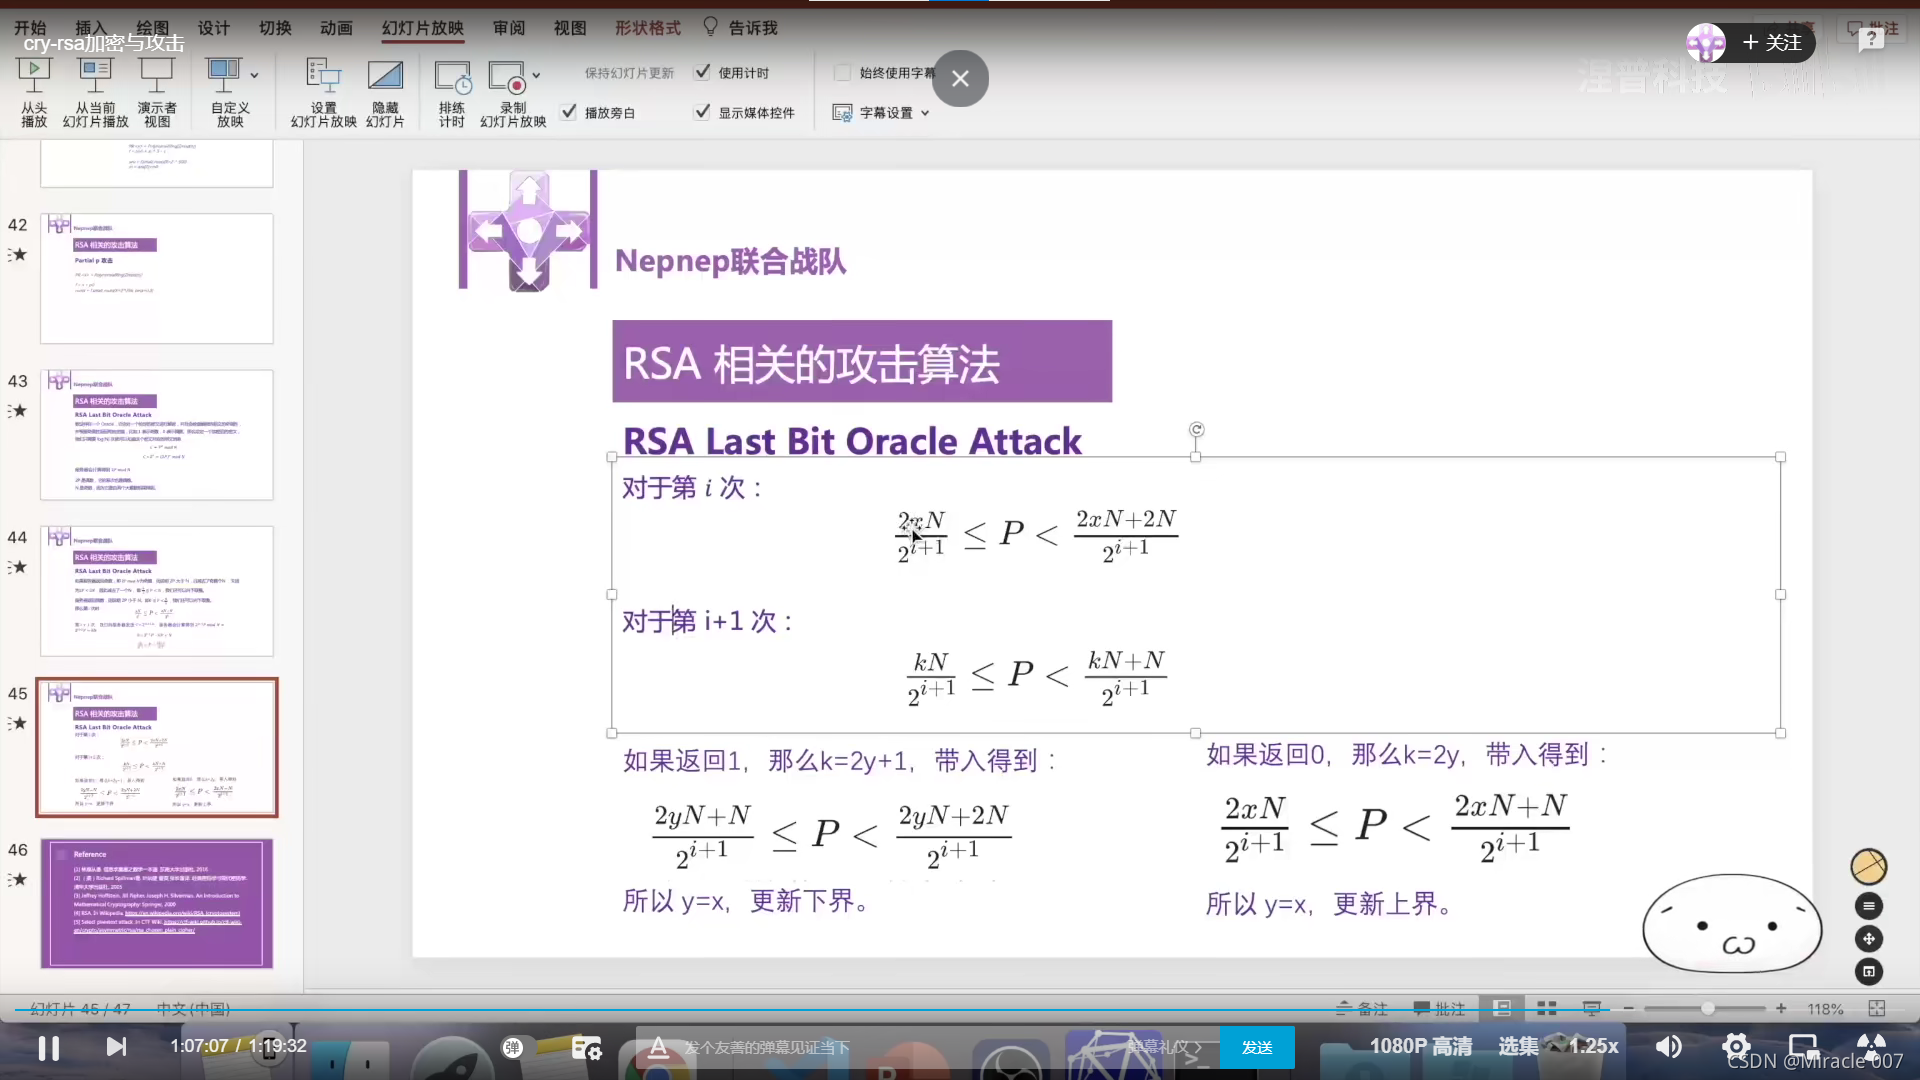Click the Follow uploader button
1920x1080 pixels.
[x=1772, y=42]
